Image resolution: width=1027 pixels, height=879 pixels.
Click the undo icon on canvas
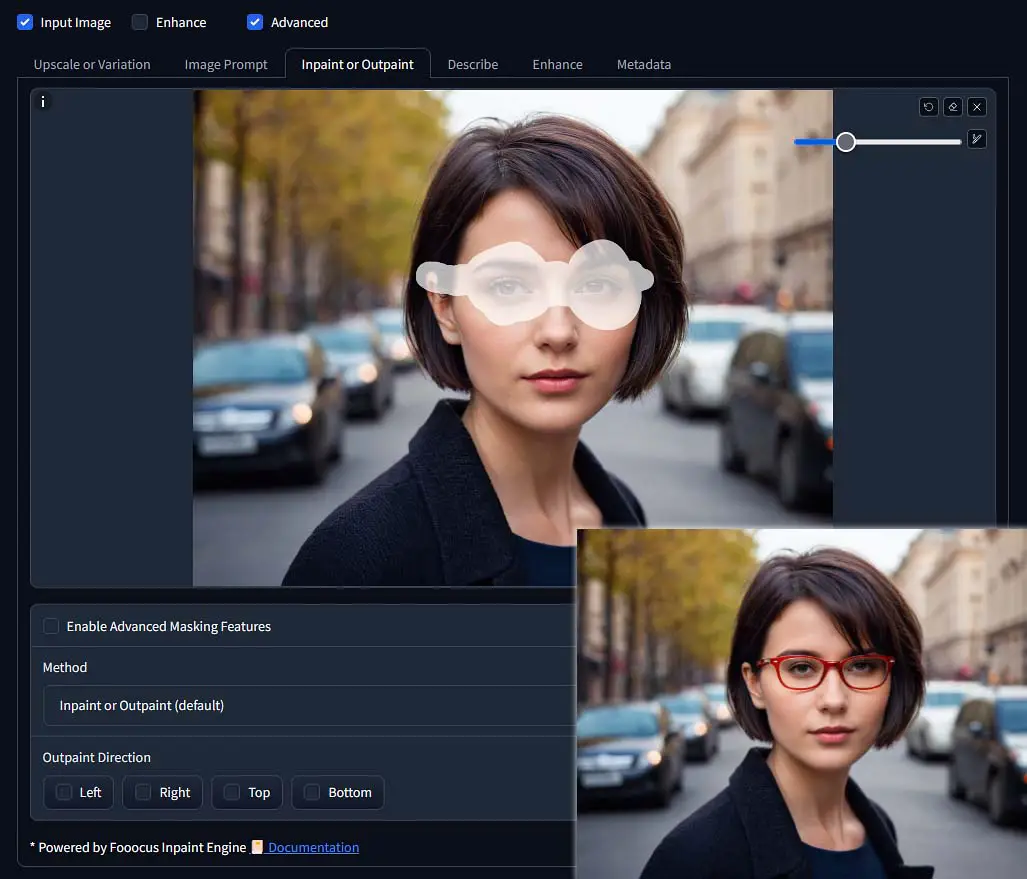click(928, 107)
